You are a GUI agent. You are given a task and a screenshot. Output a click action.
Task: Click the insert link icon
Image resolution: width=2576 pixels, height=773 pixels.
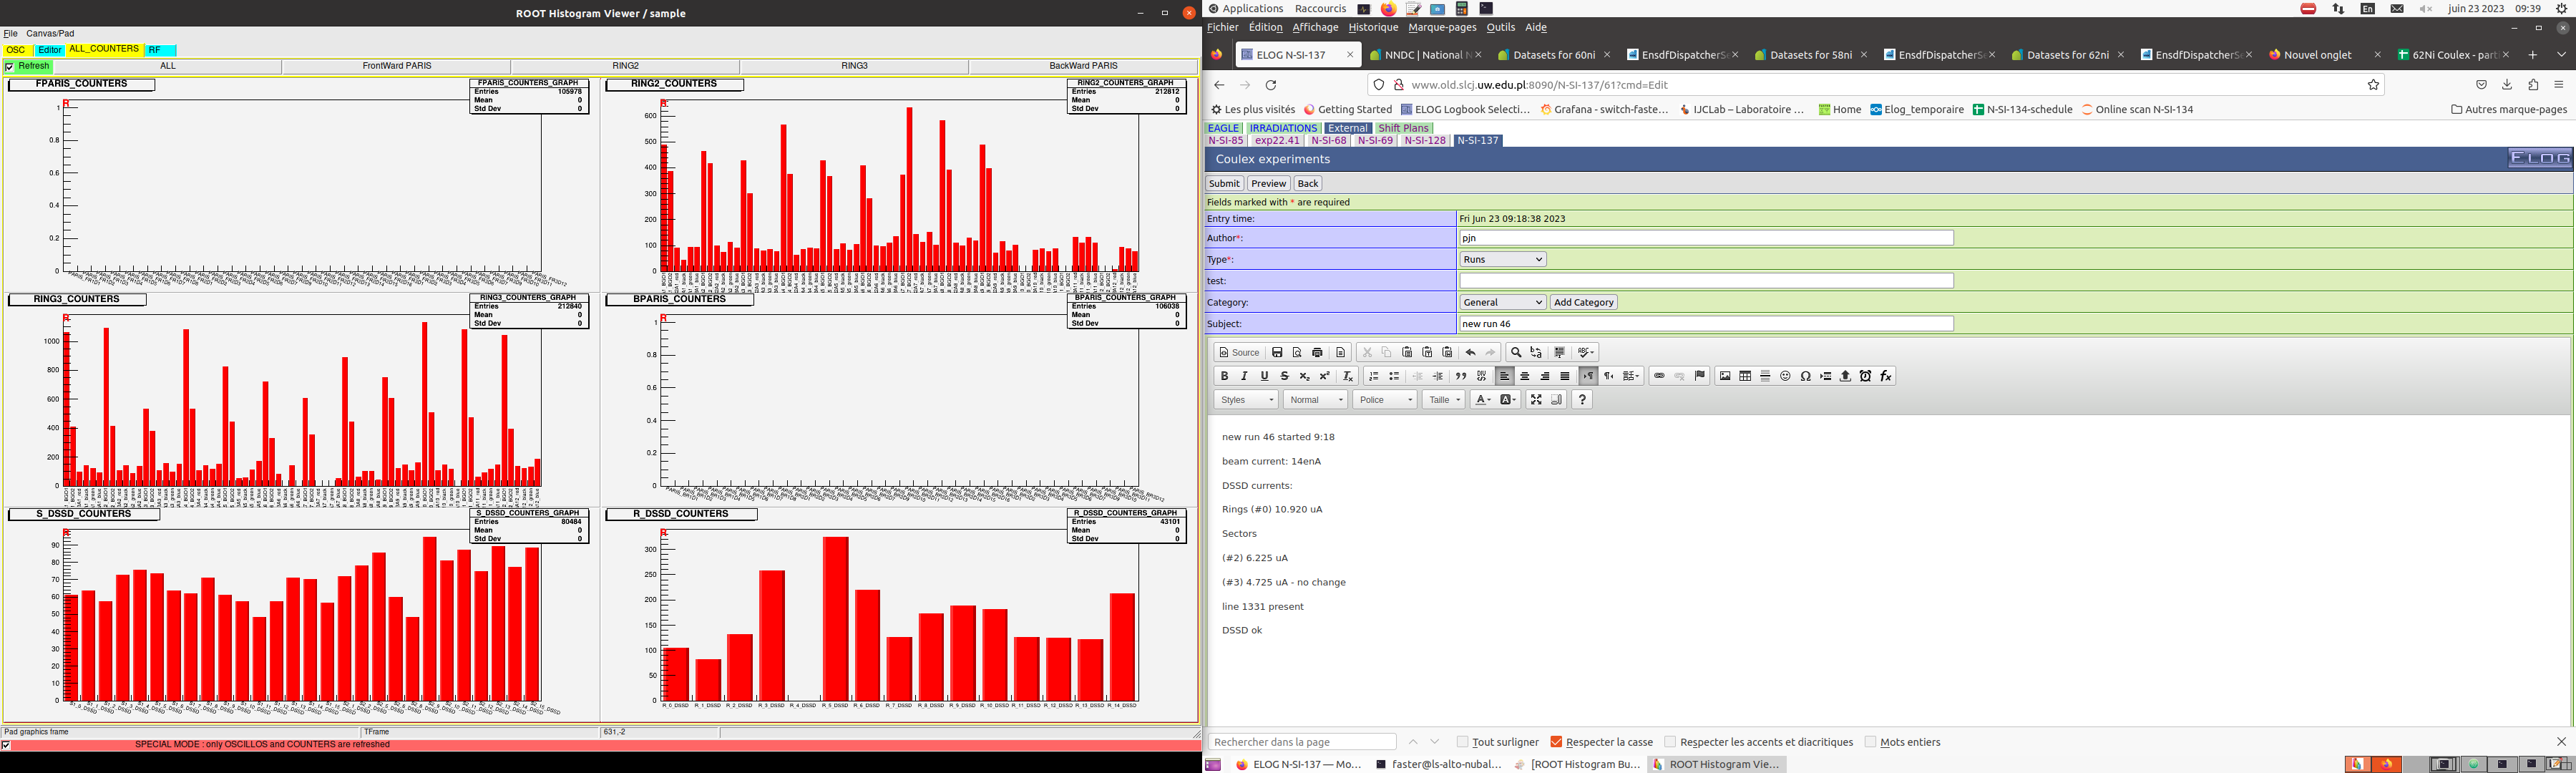coord(1659,376)
